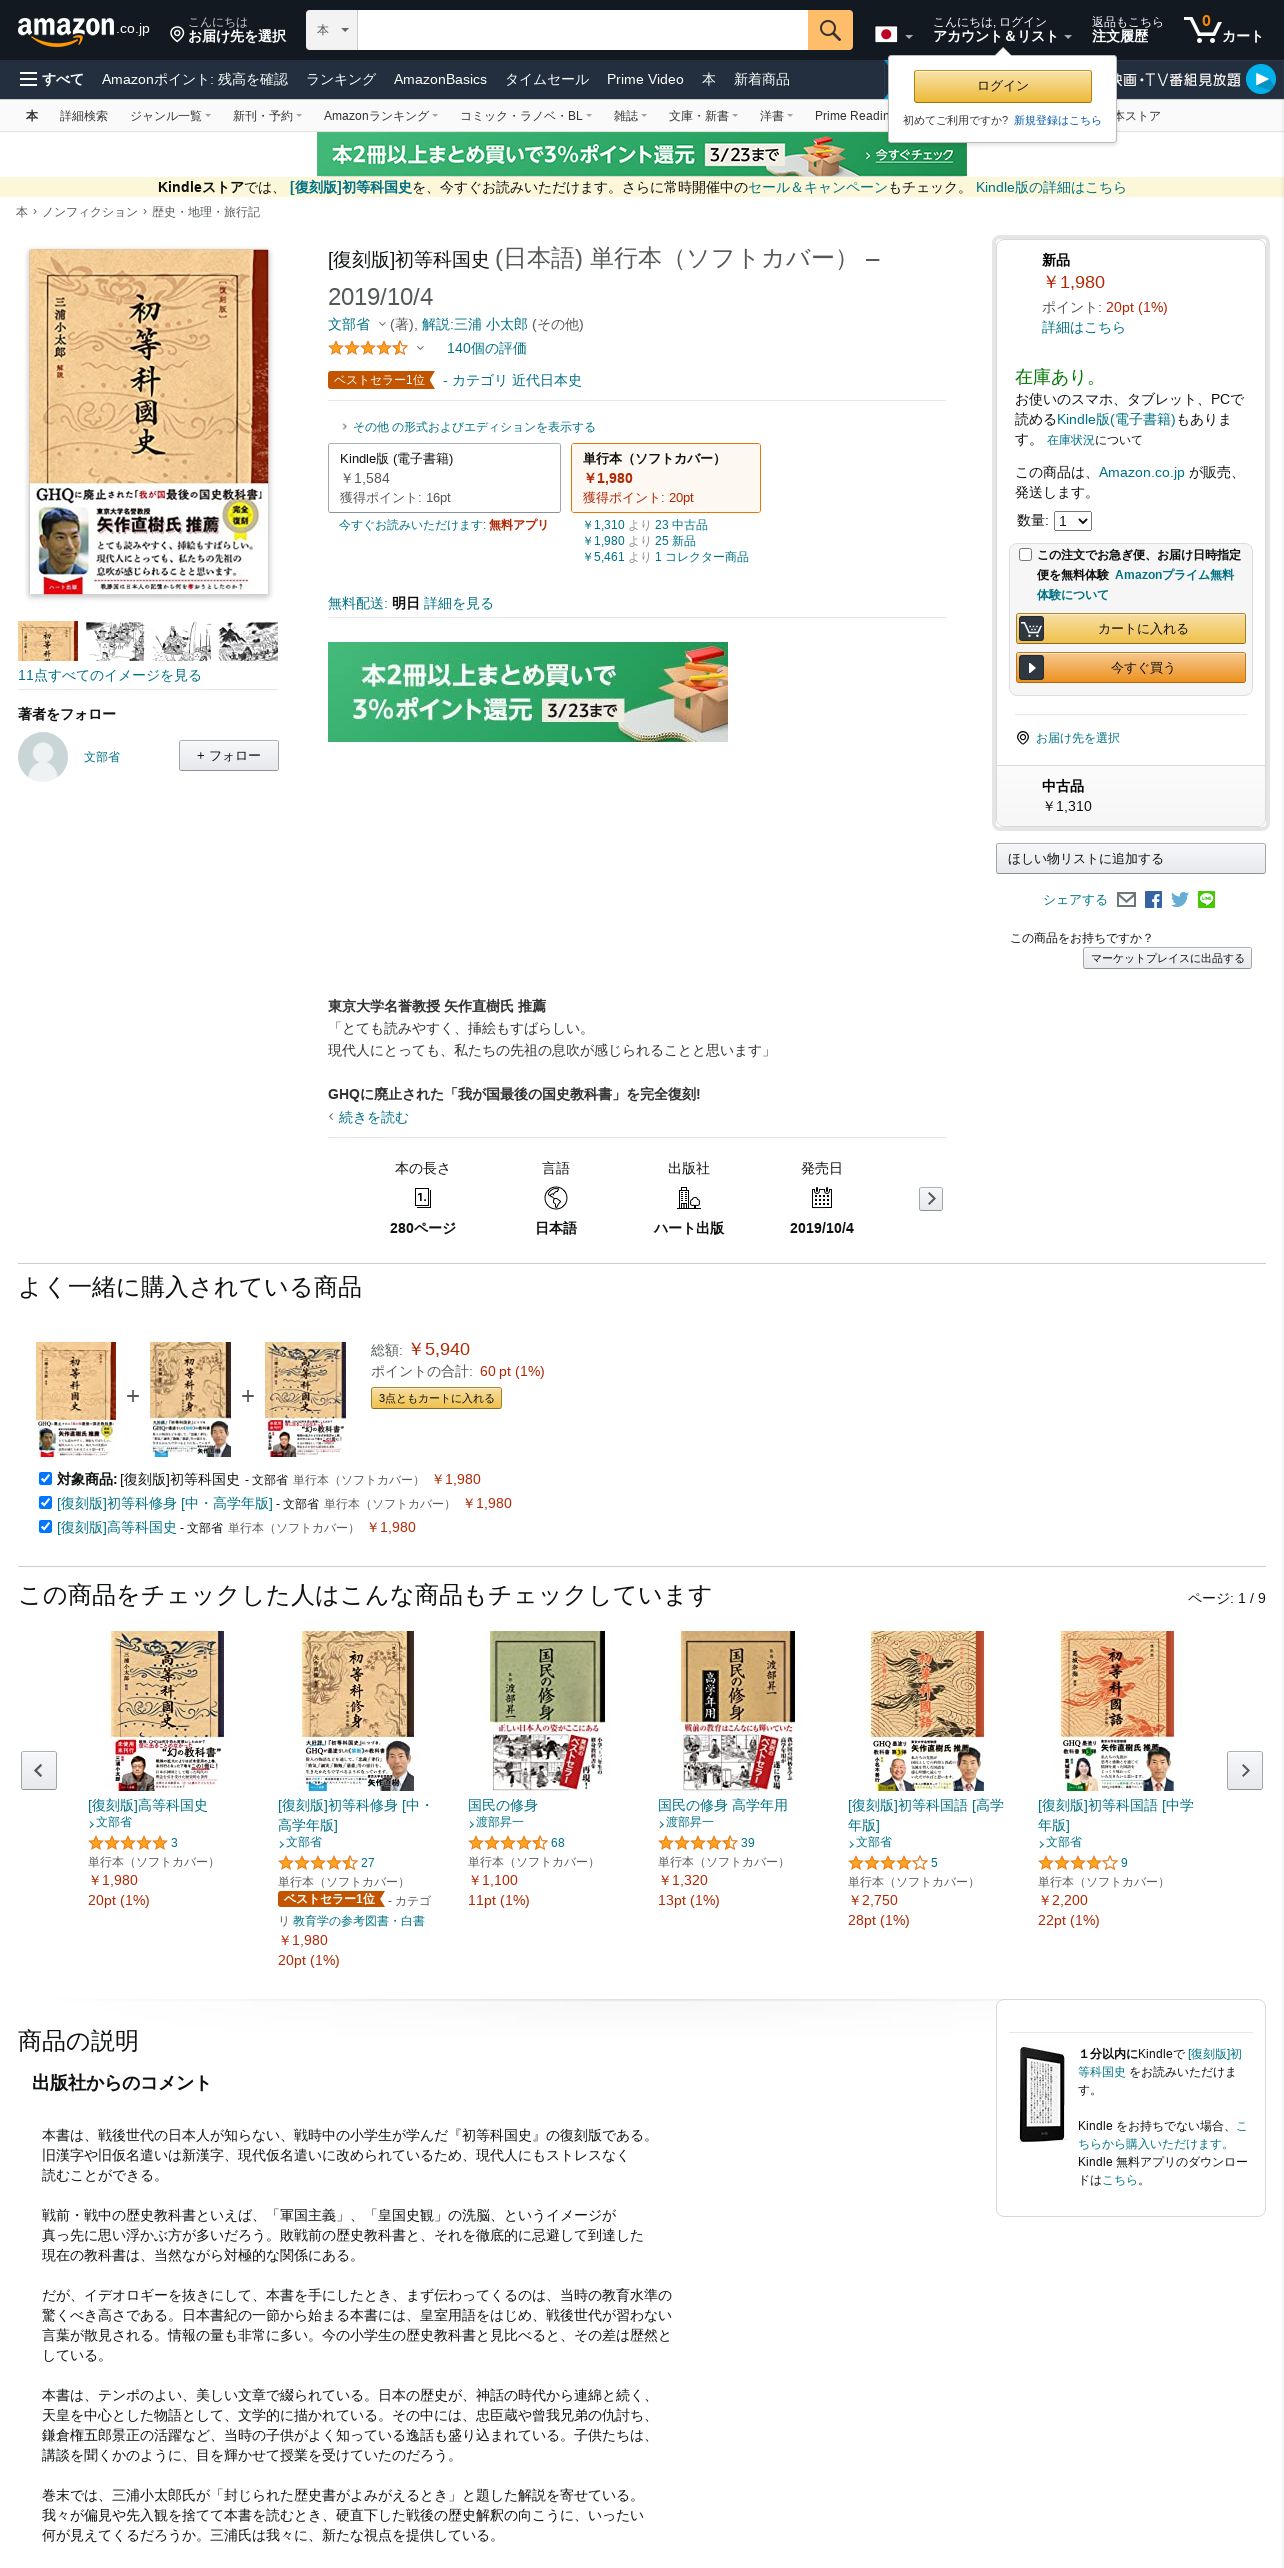Share via Facebook icon

coord(1153,900)
